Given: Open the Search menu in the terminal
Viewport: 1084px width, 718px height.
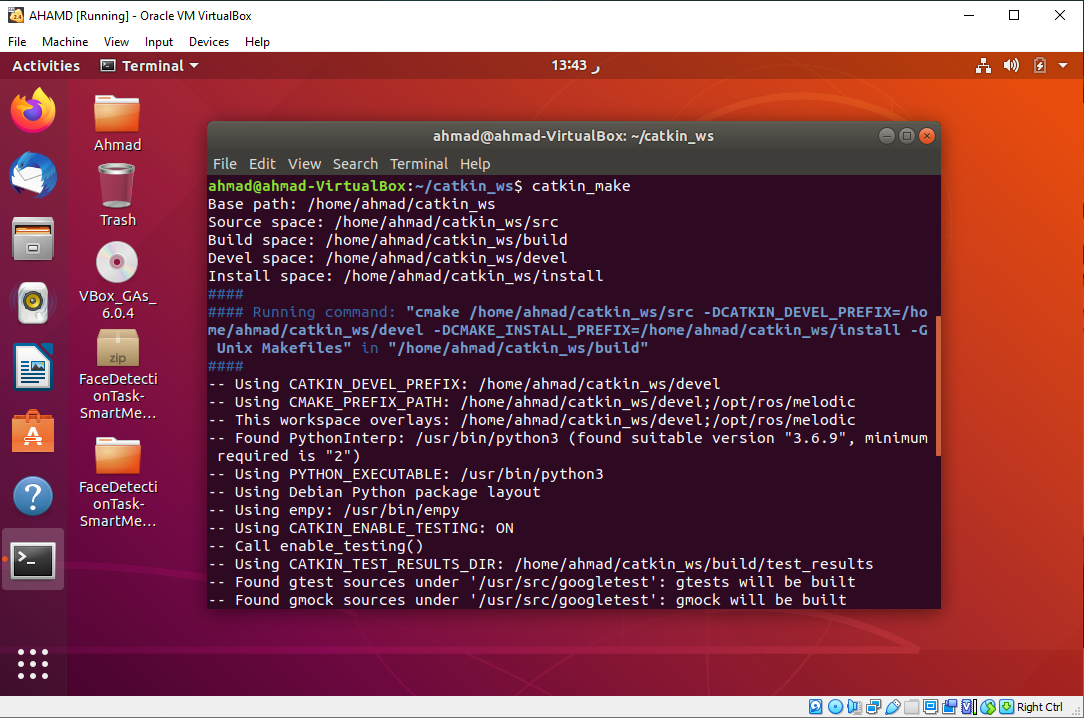Looking at the screenshot, I should [355, 164].
